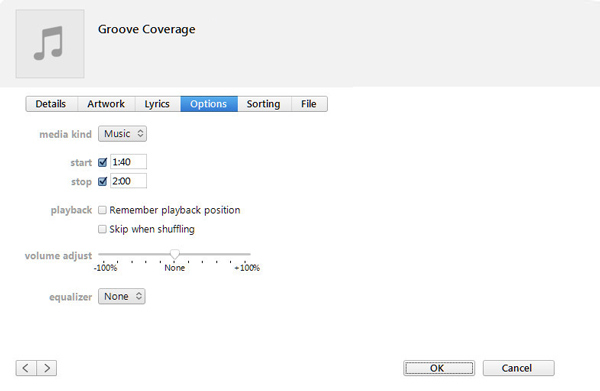Switch to the File tab

click(x=309, y=104)
